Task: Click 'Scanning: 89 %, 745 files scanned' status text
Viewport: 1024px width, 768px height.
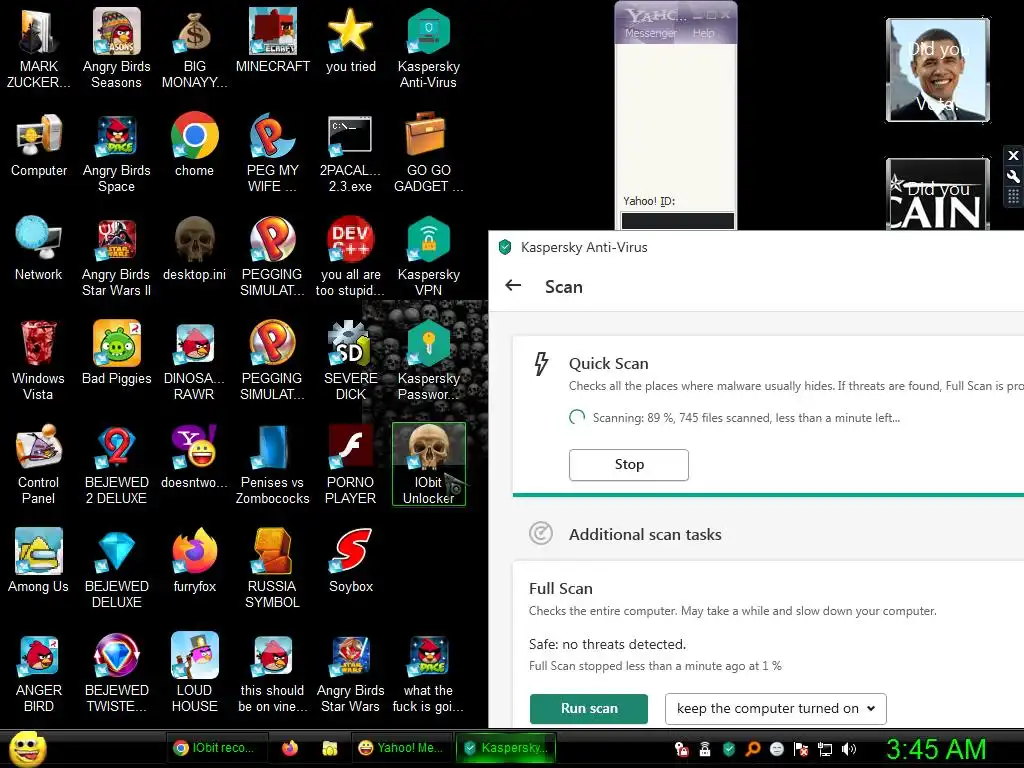Action: click(746, 418)
